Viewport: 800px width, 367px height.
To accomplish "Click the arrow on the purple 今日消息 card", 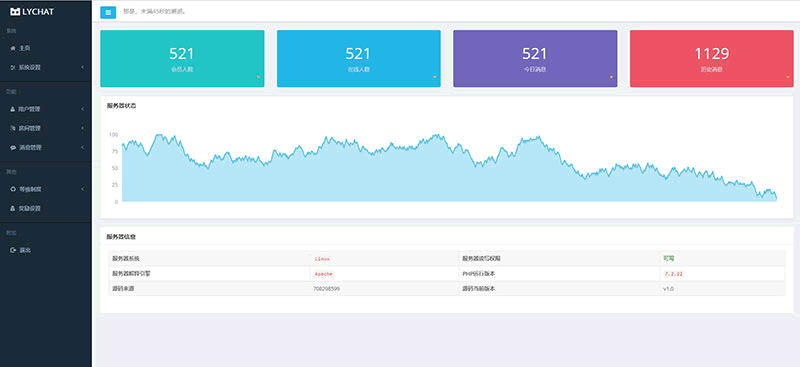I will coord(611,77).
